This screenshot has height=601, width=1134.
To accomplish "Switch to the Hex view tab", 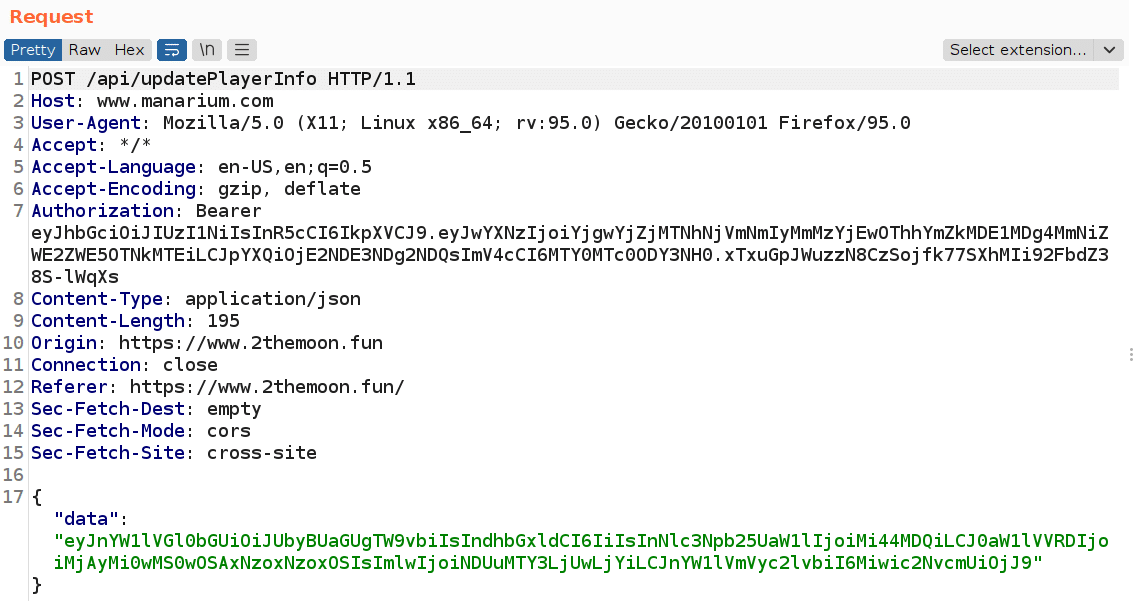I will pyautogui.click(x=129, y=50).
